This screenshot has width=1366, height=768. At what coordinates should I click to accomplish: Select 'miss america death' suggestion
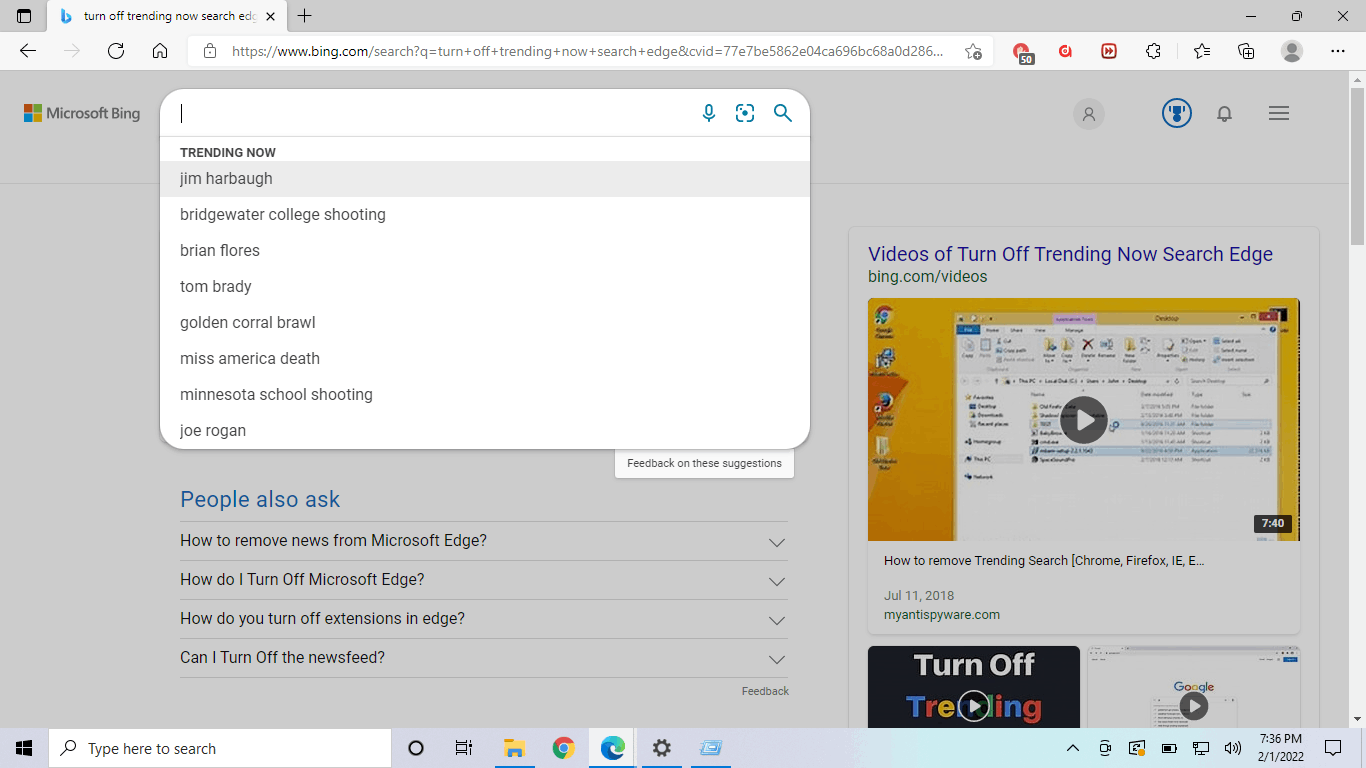click(485, 359)
